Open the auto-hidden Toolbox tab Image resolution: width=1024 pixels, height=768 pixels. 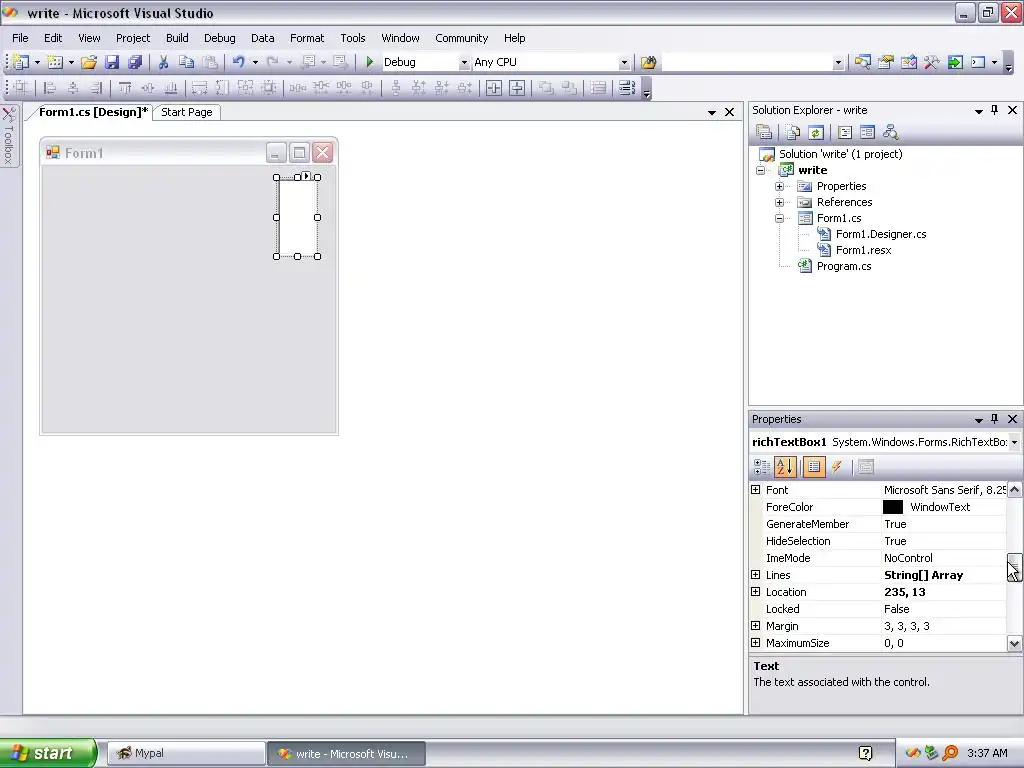[x=8, y=136]
